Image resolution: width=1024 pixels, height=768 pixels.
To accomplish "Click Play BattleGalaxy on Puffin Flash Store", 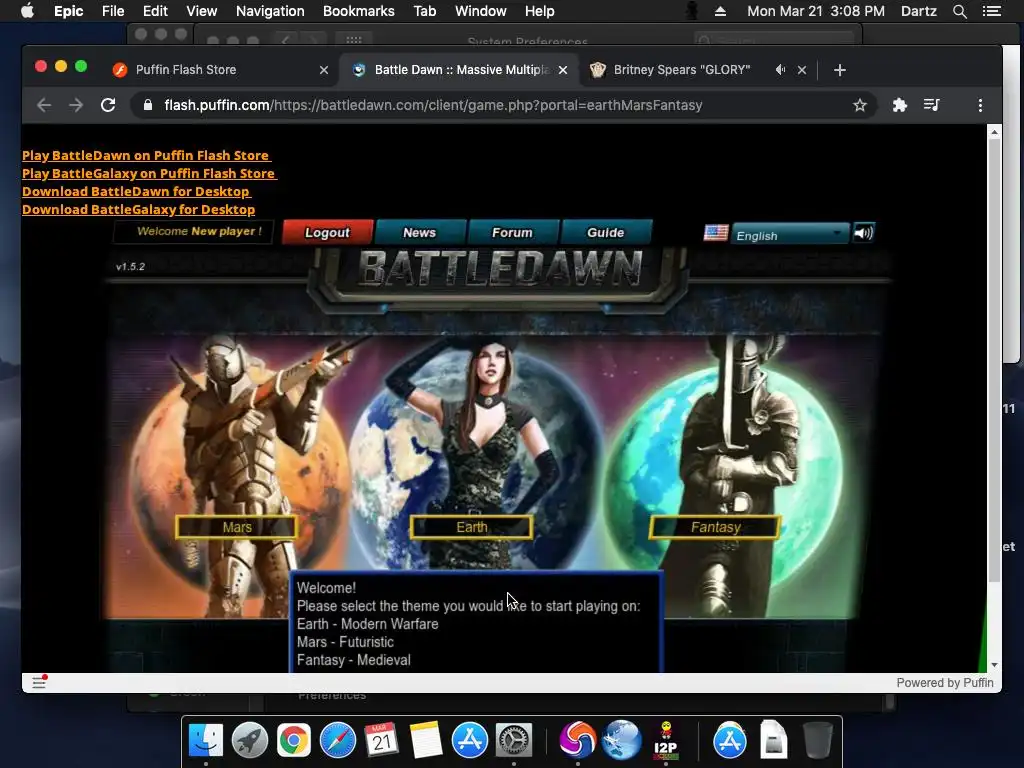I will click(149, 174).
